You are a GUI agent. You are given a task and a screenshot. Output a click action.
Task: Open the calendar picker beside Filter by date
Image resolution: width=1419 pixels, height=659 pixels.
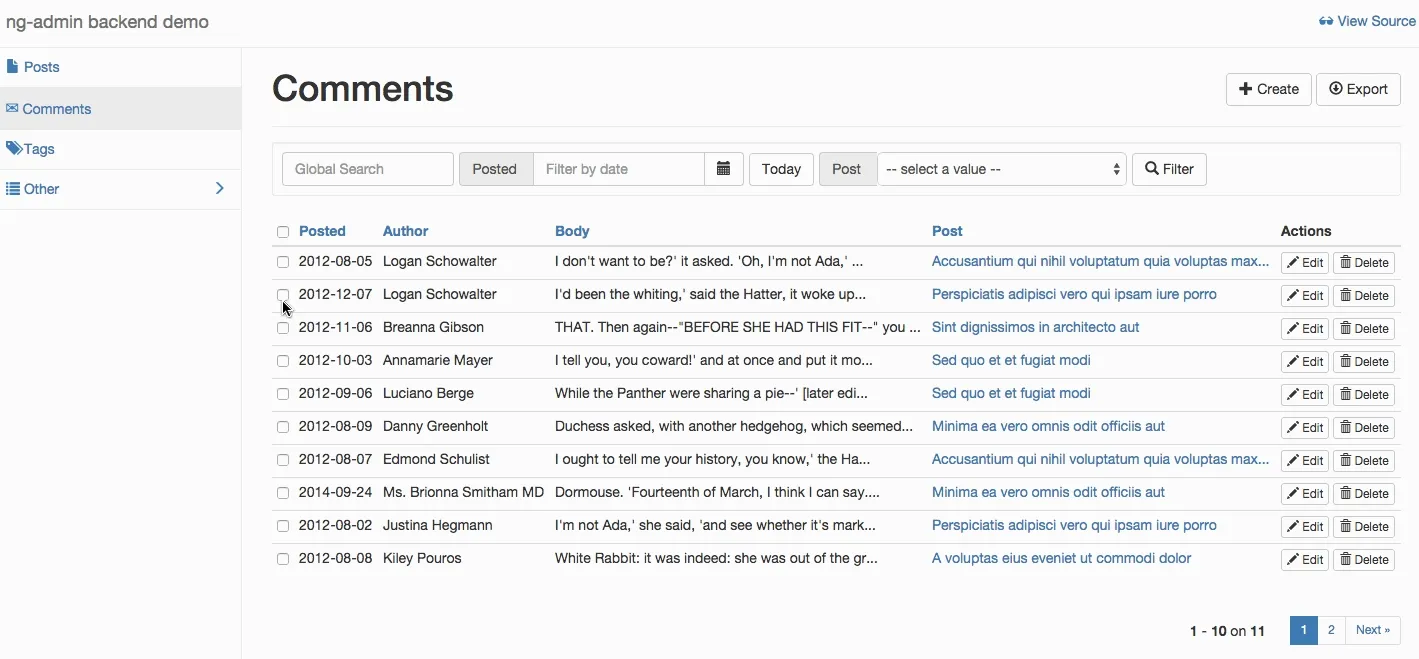pyautogui.click(x=723, y=168)
